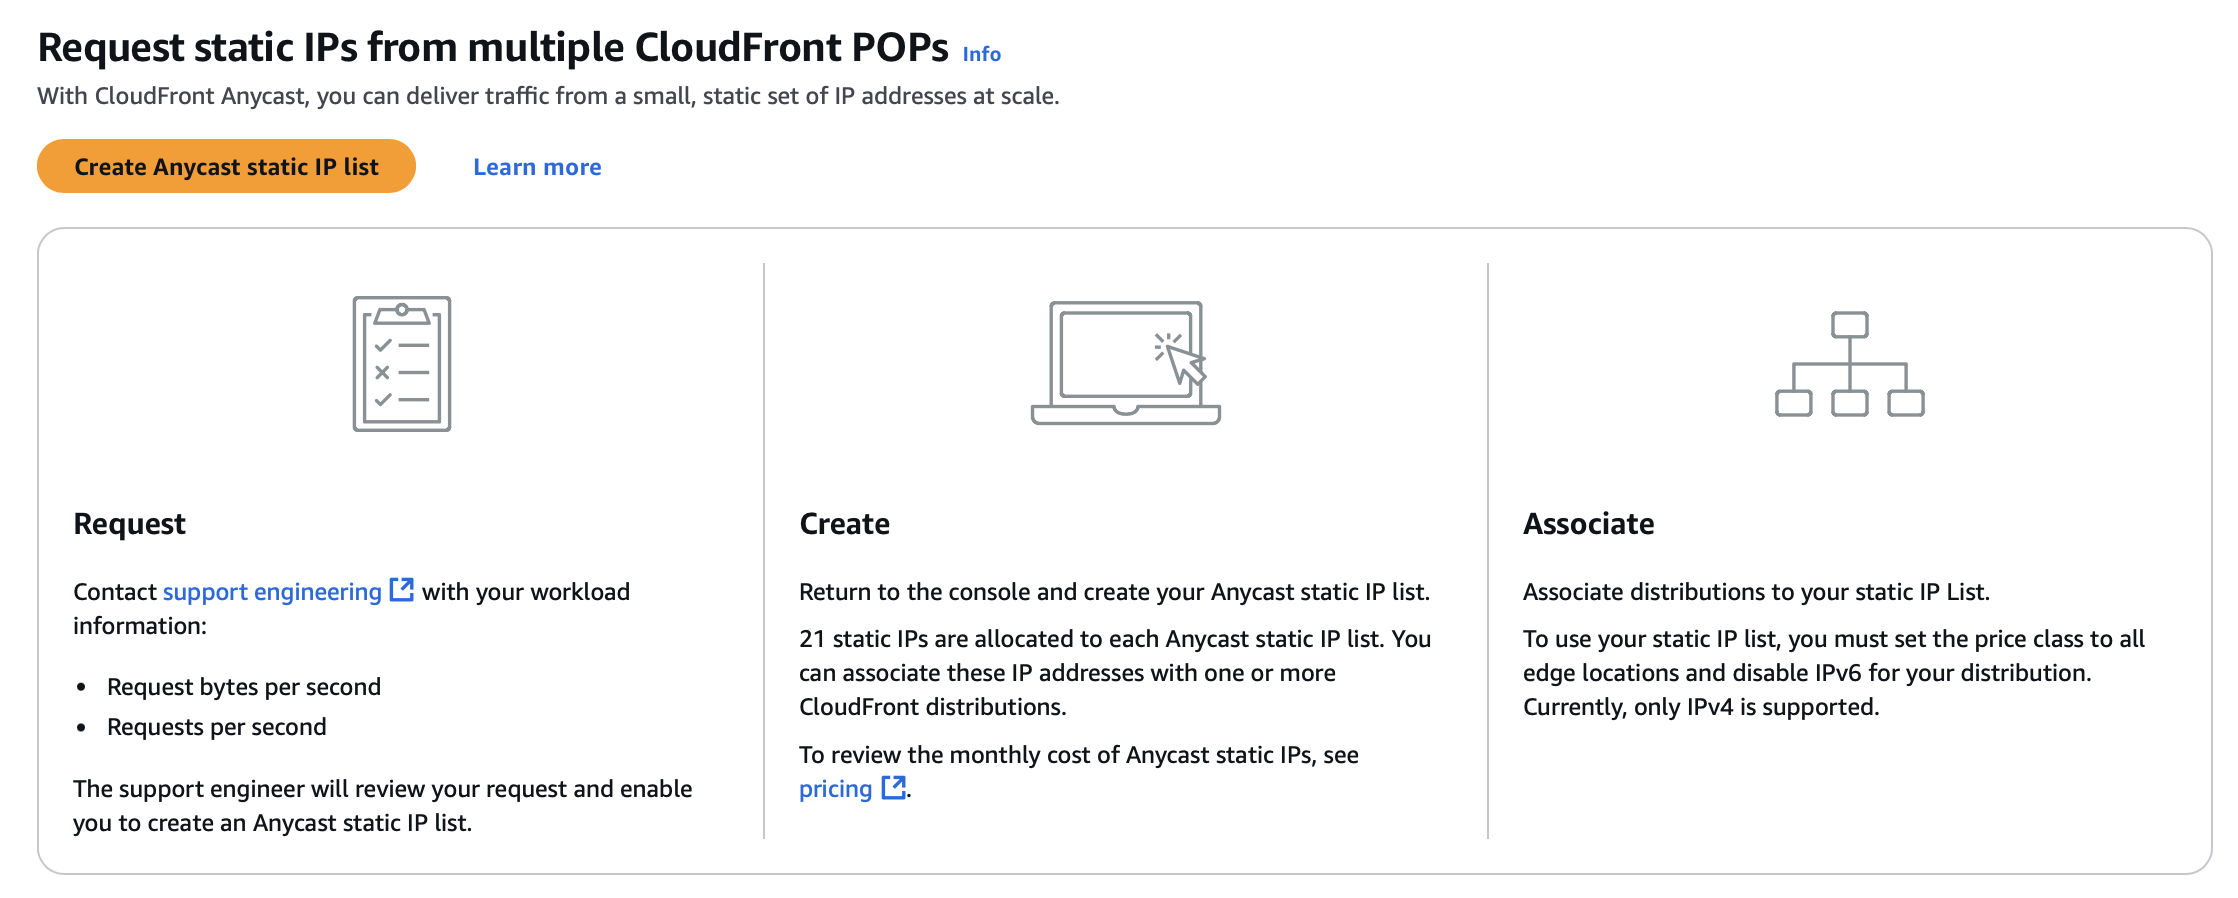The height and width of the screenshot is (898, 2238).
Task: Click the network hierarchy icon above Associate
Action: [1850, 364]
